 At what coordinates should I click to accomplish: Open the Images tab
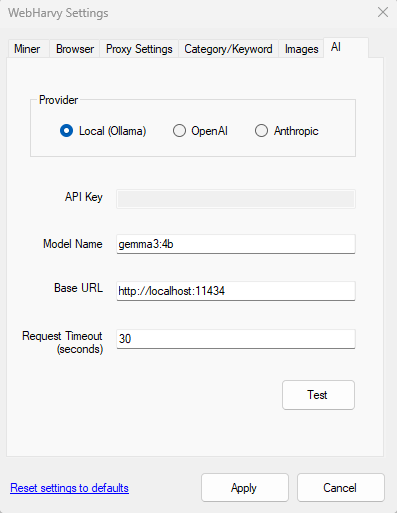click(x=301, y=49)
